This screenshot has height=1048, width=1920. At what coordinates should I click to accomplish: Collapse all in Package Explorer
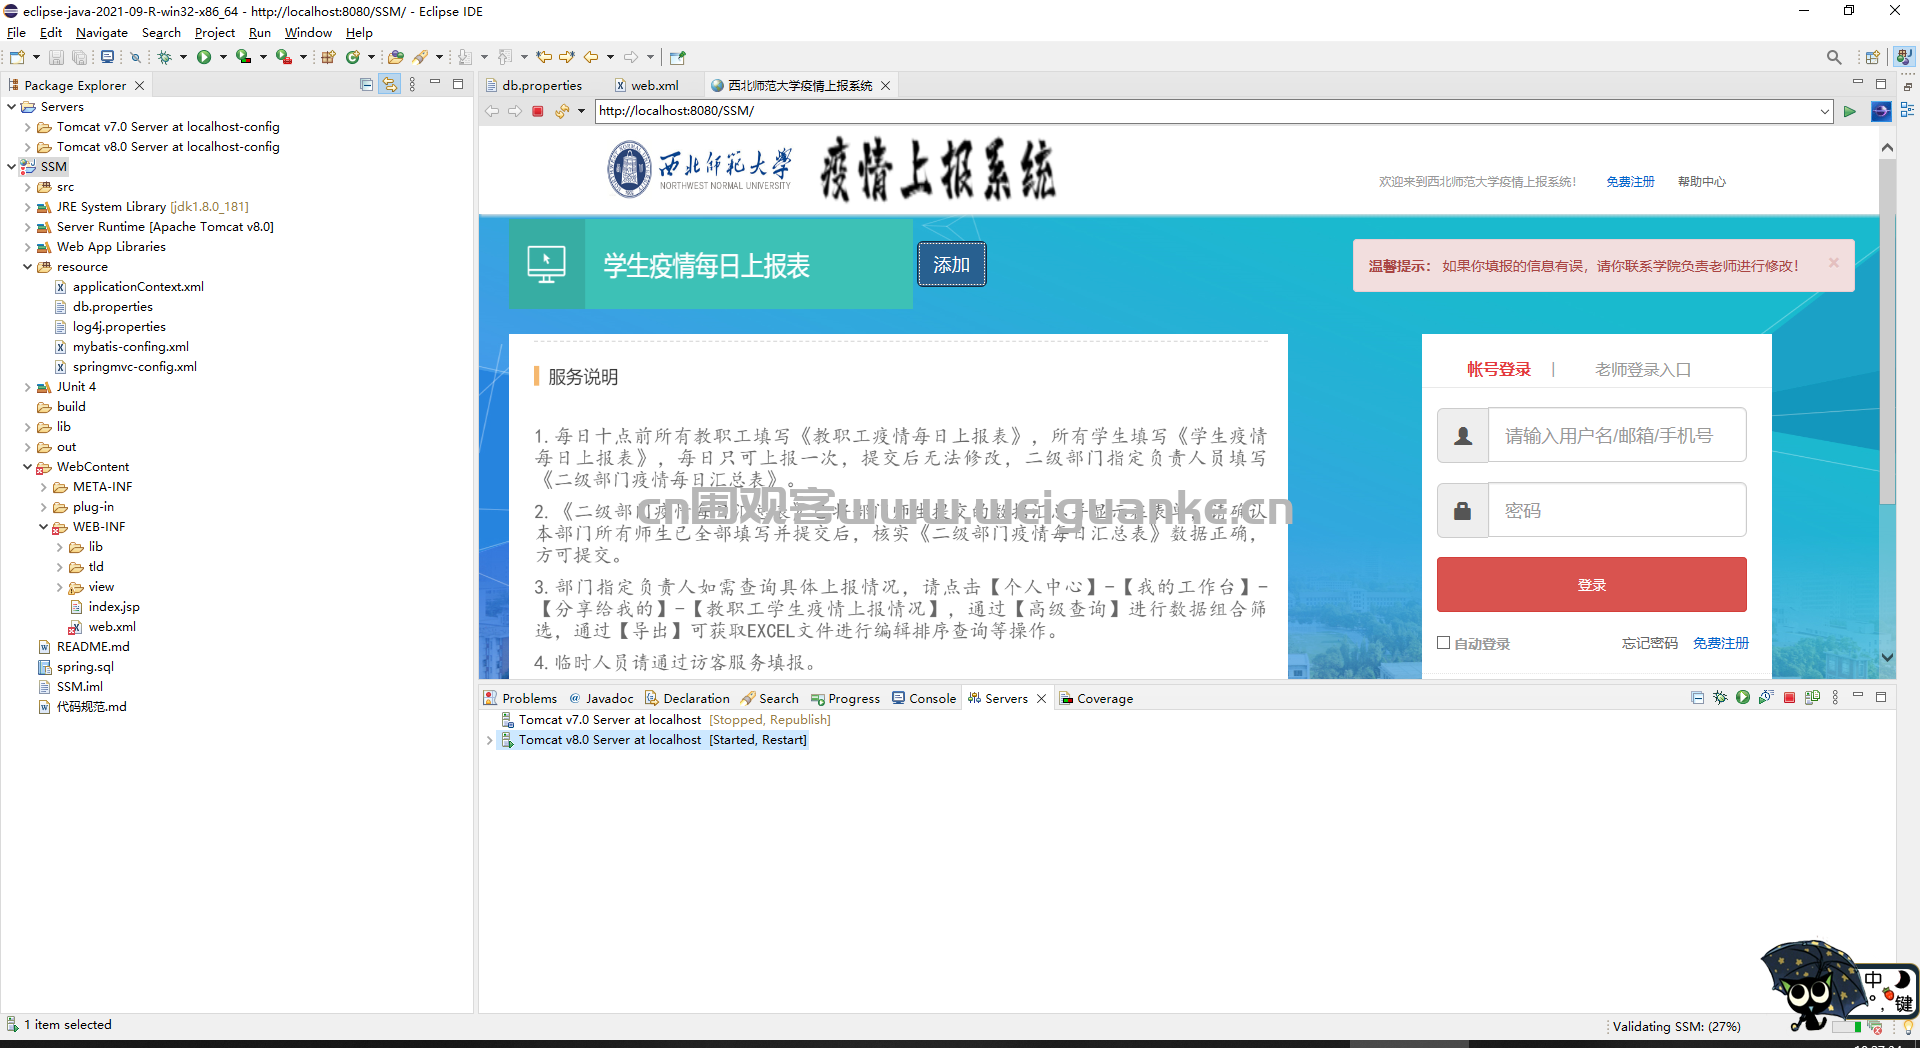(366, 85)
